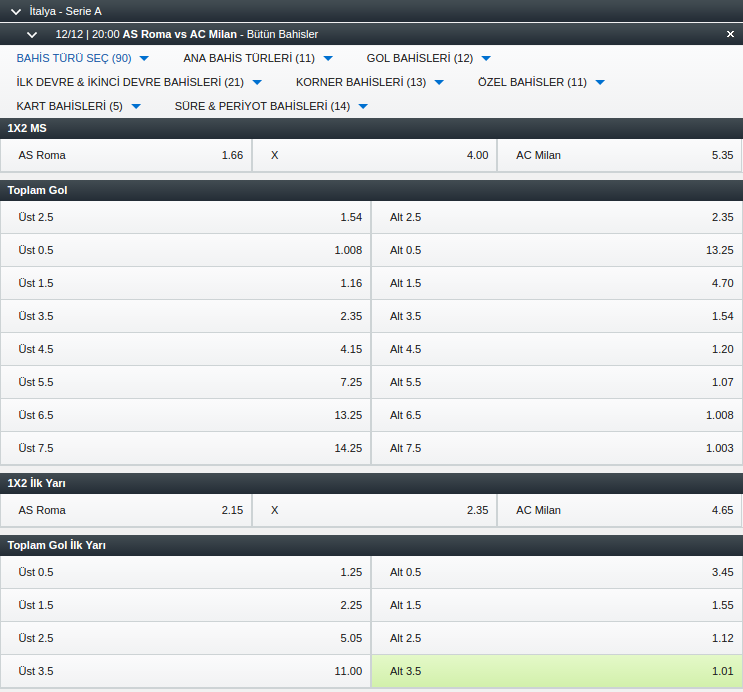Image resolution: width=743 pixels, height=692 pixels.
Task: Click the Toplam Gol İlk Yarı header
Action: (x=372, y=546)
